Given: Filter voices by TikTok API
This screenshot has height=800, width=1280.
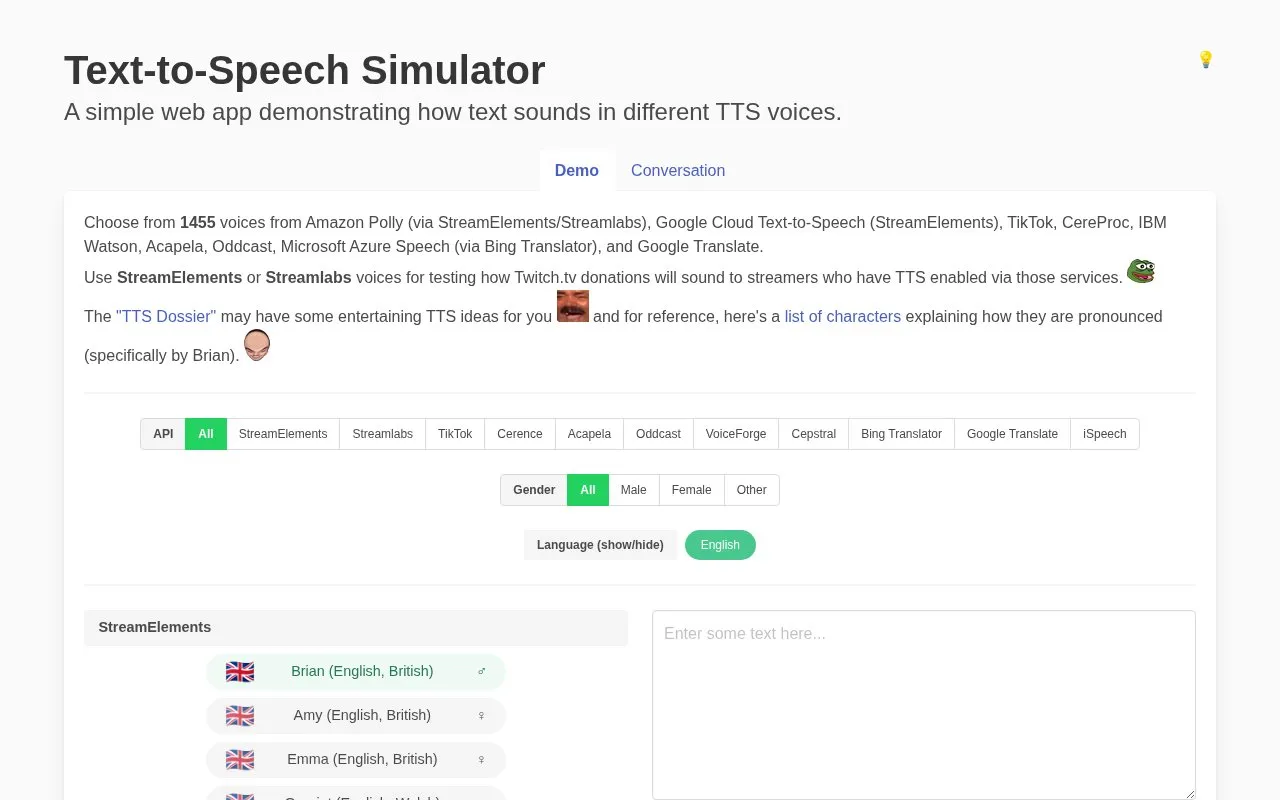Looking at the screenshot, I should click(455, 434).
